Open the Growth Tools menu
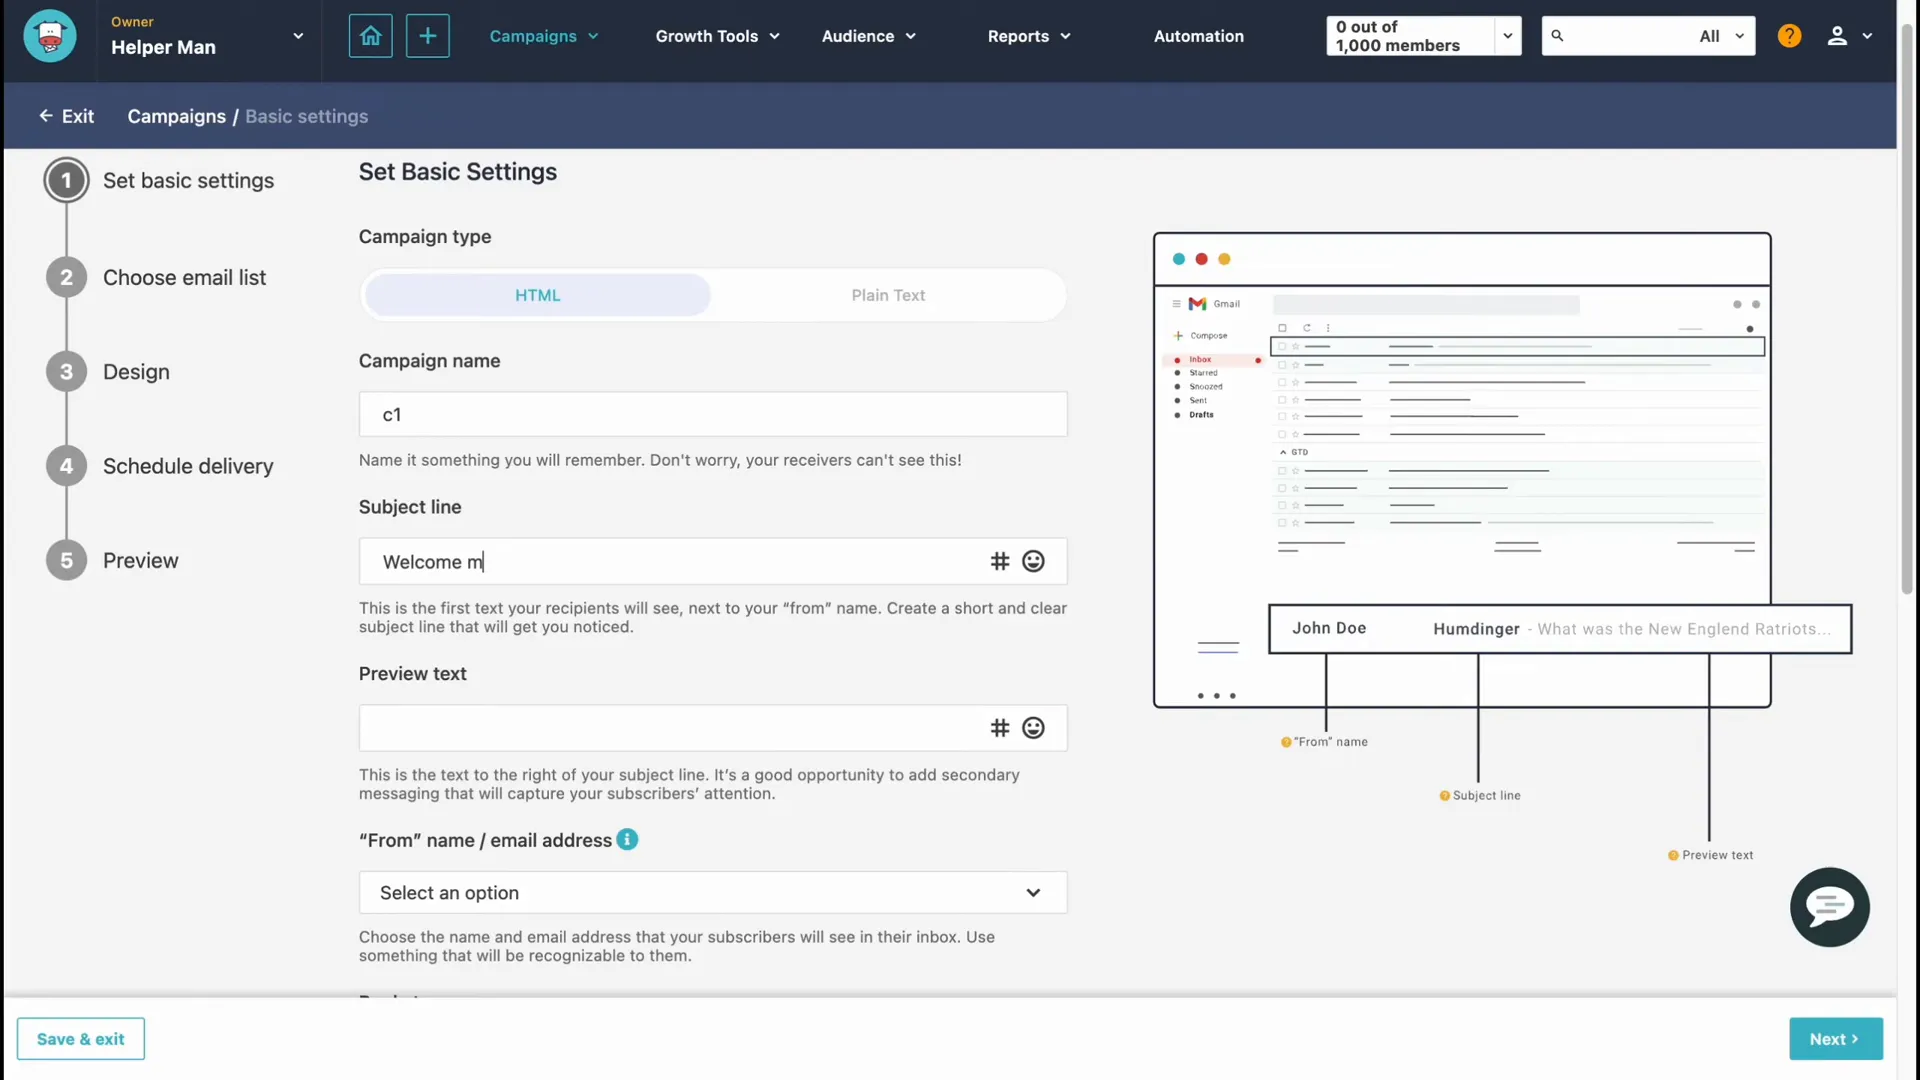1920x1080 pixels. click(717, 36)
